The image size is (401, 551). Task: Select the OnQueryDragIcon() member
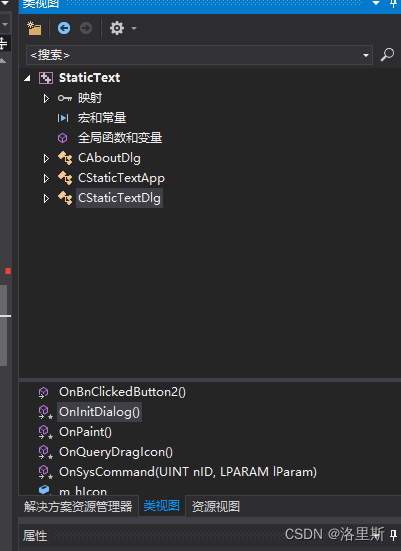pos(116,452)
